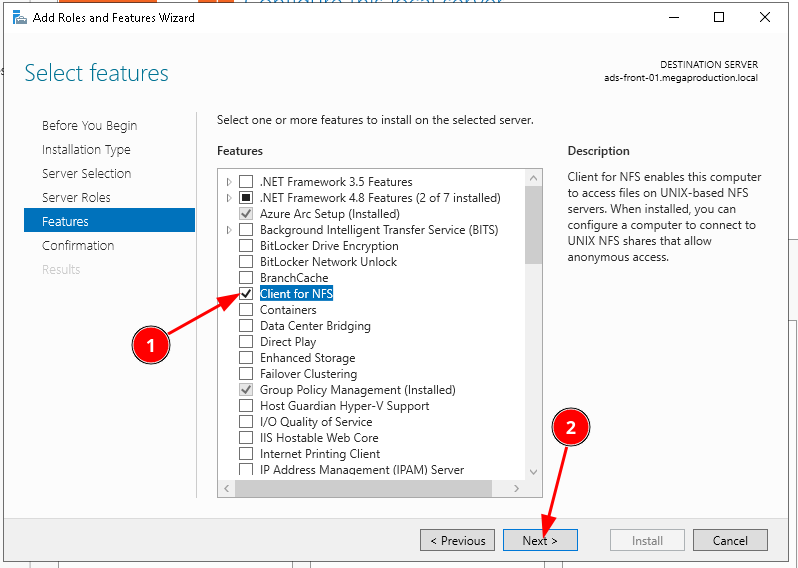Uncheck the Client for NFS checkbox

(246, 294)
